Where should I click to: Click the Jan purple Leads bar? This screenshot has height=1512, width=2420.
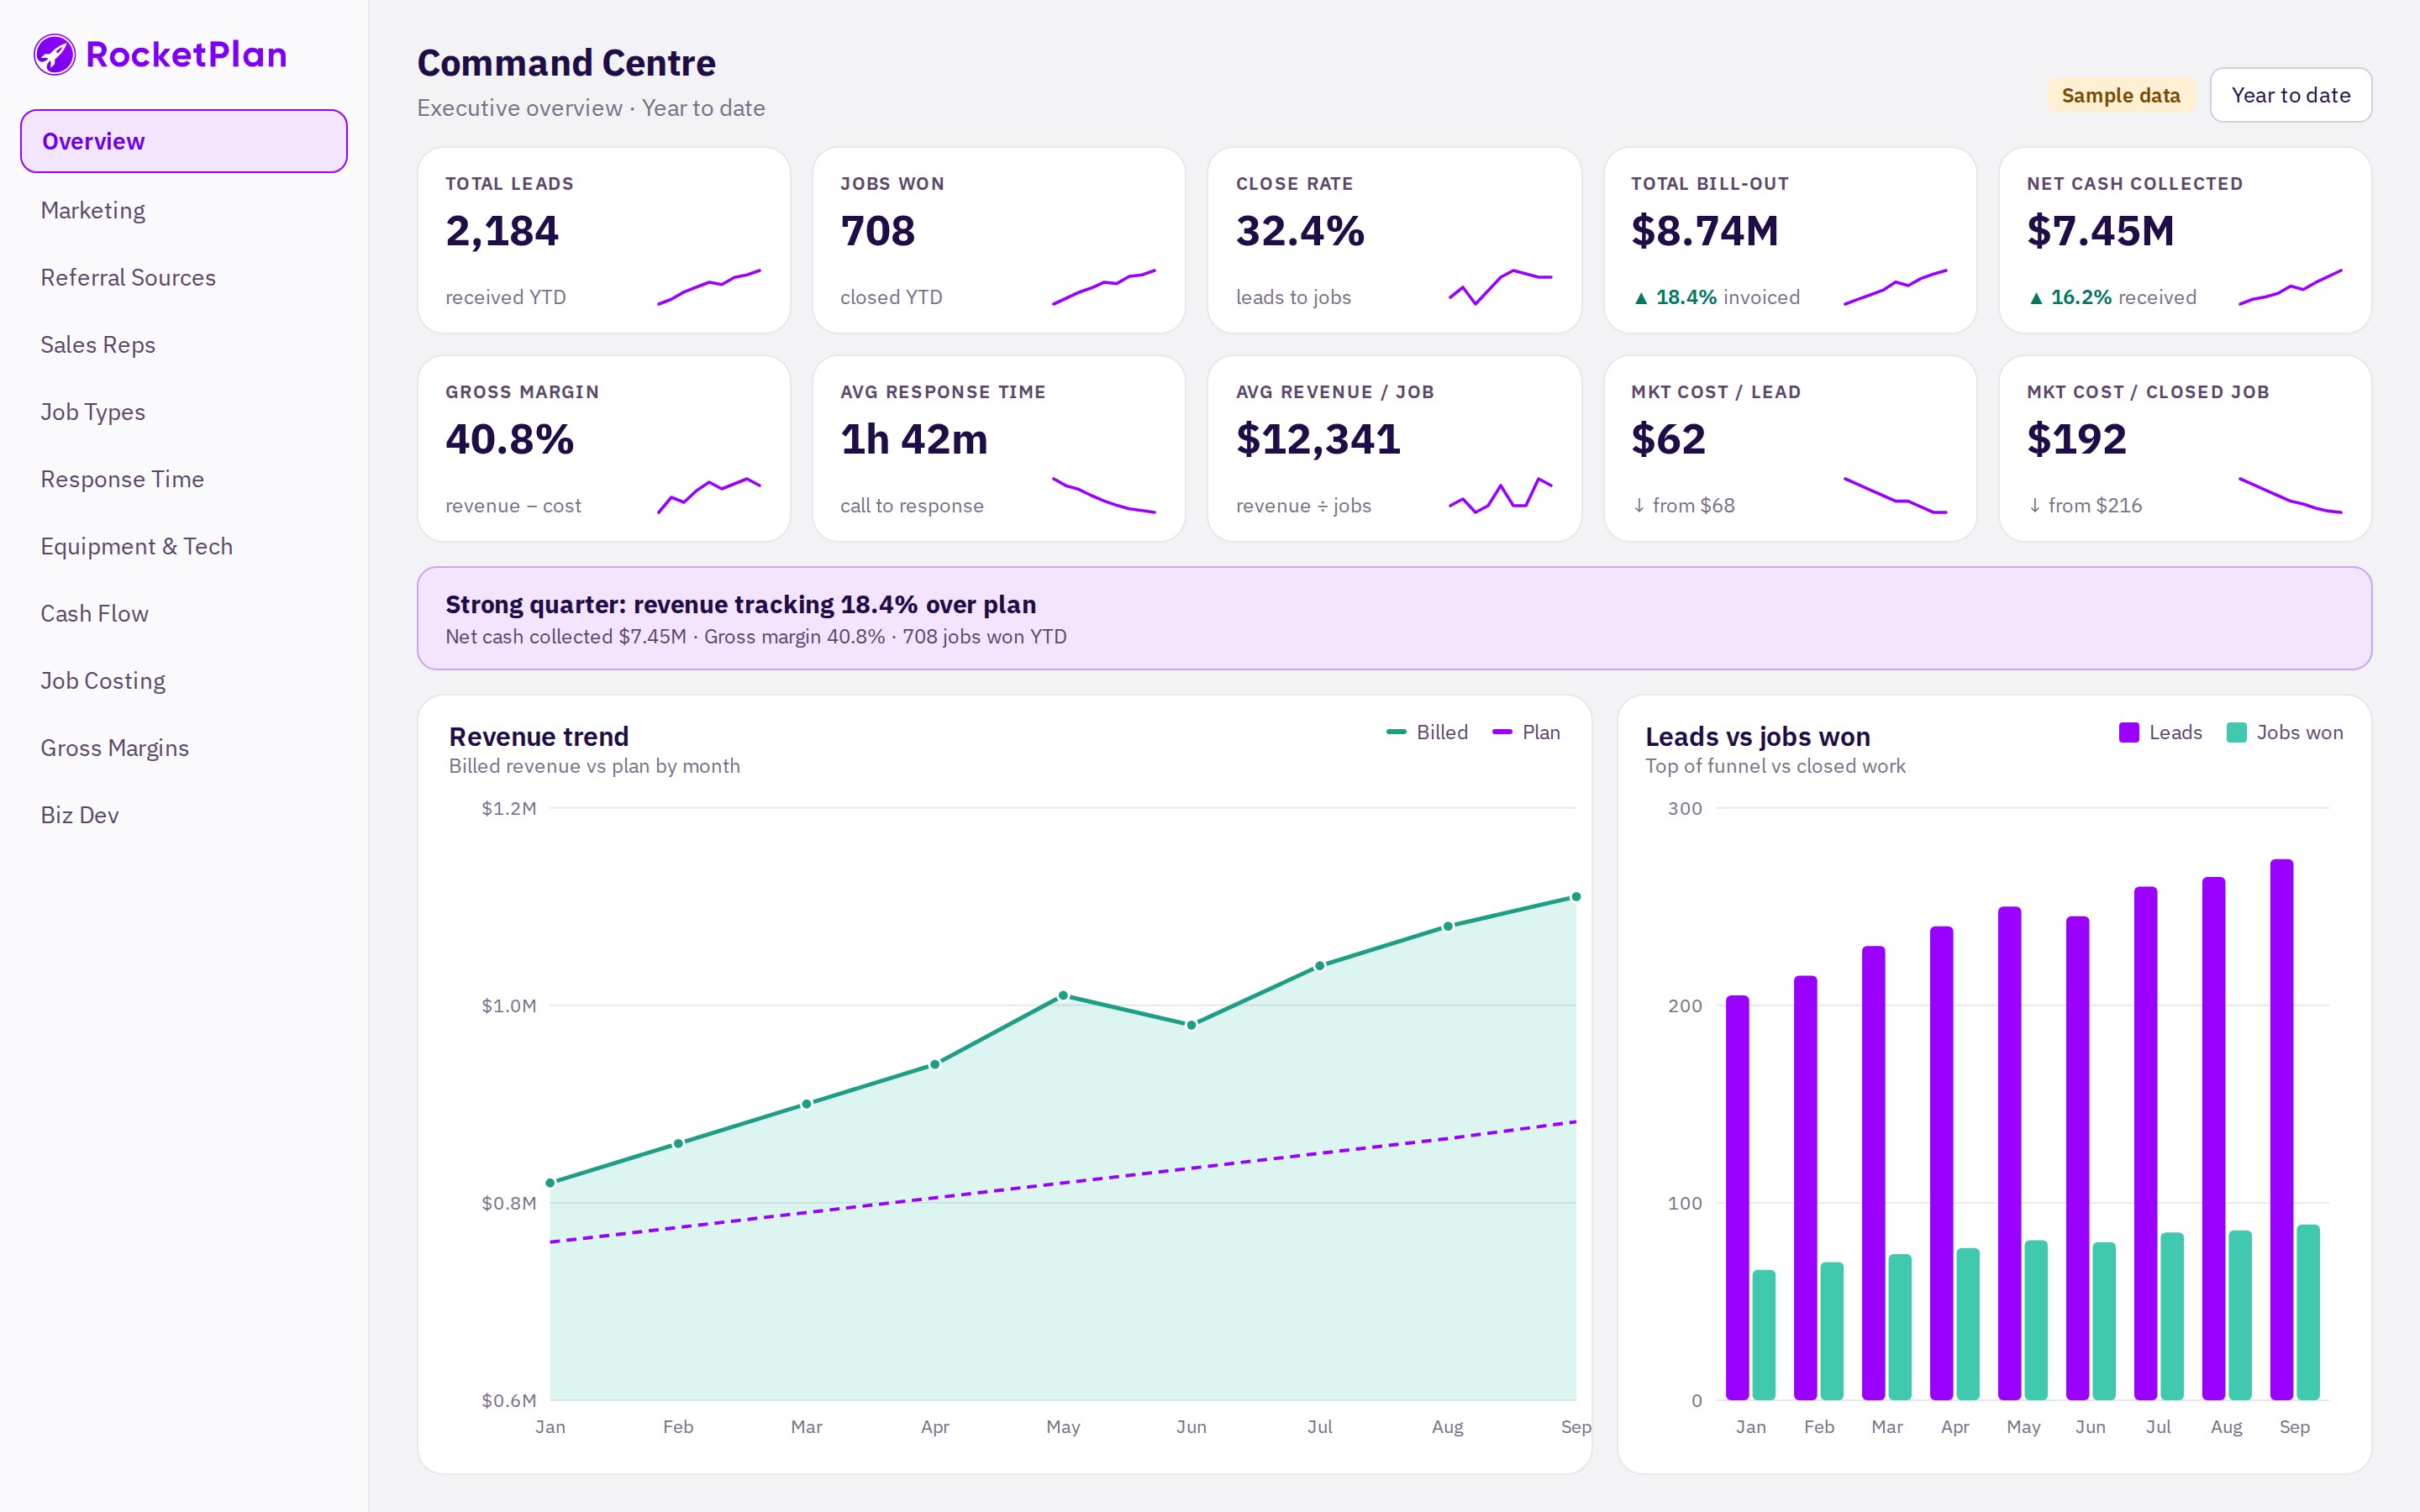tap(1737, 1197)
